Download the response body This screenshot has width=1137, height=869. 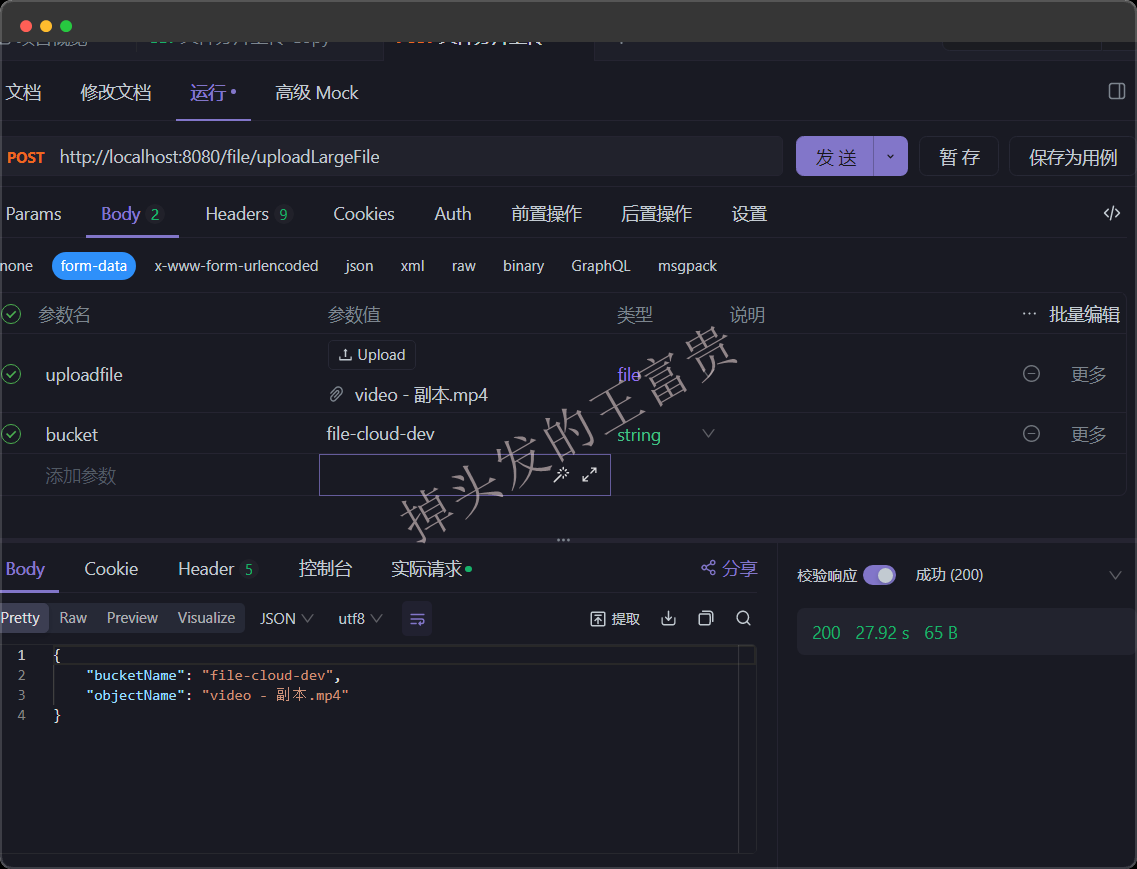coord(669,619)
